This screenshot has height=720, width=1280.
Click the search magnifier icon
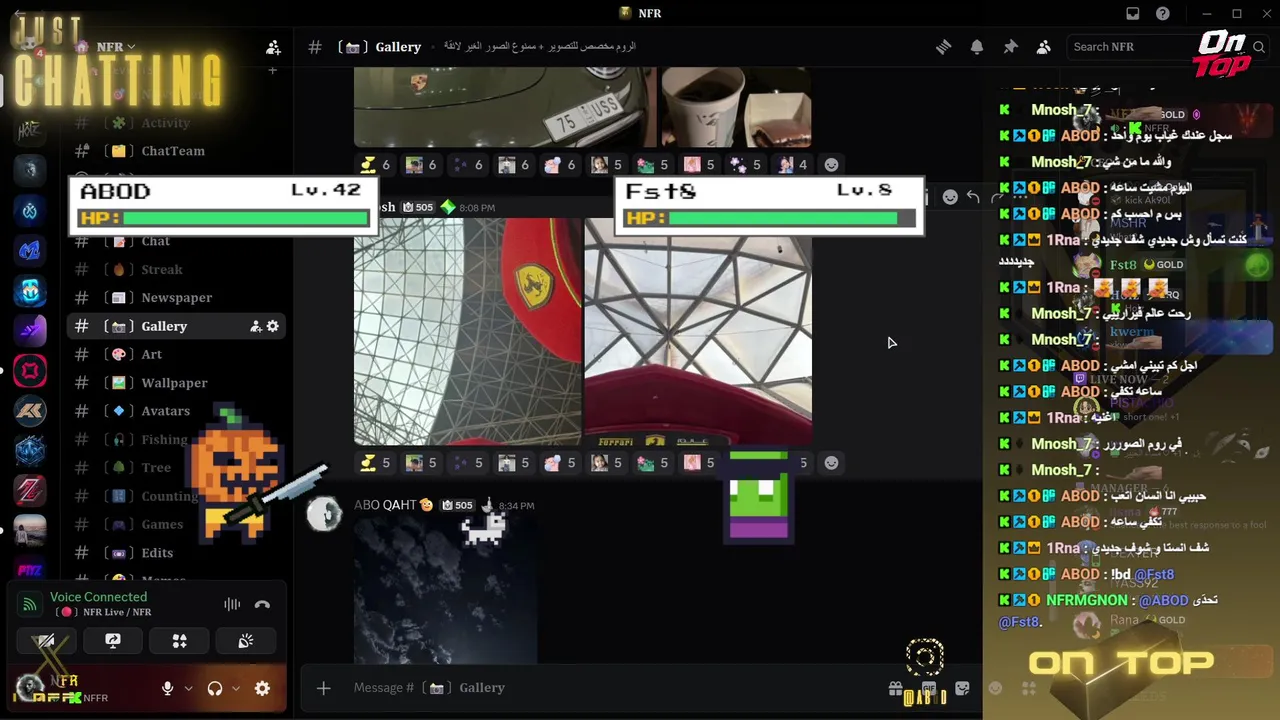tap(1258, 47)
